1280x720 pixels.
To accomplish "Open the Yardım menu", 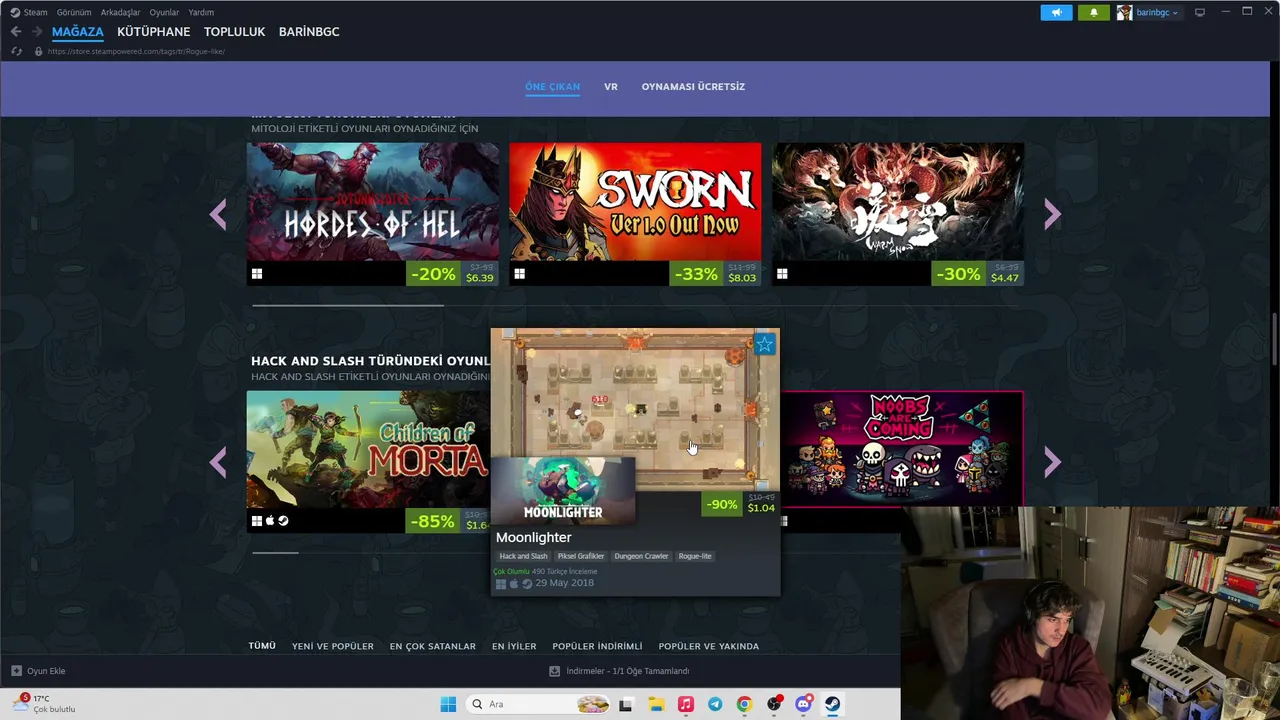I will pyautogui.click(x=201, y=12).
